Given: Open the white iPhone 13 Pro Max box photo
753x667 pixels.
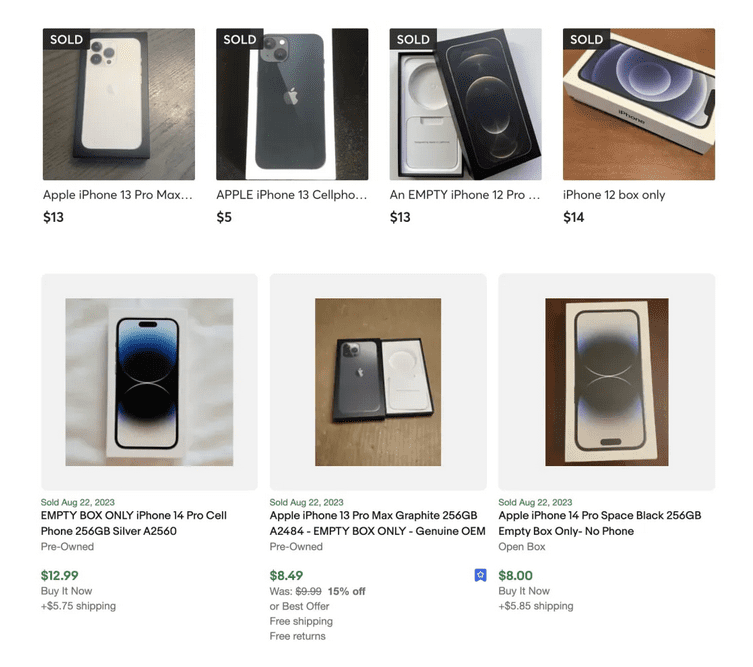Looking at the screenshot, I should (x=118, y=104).
